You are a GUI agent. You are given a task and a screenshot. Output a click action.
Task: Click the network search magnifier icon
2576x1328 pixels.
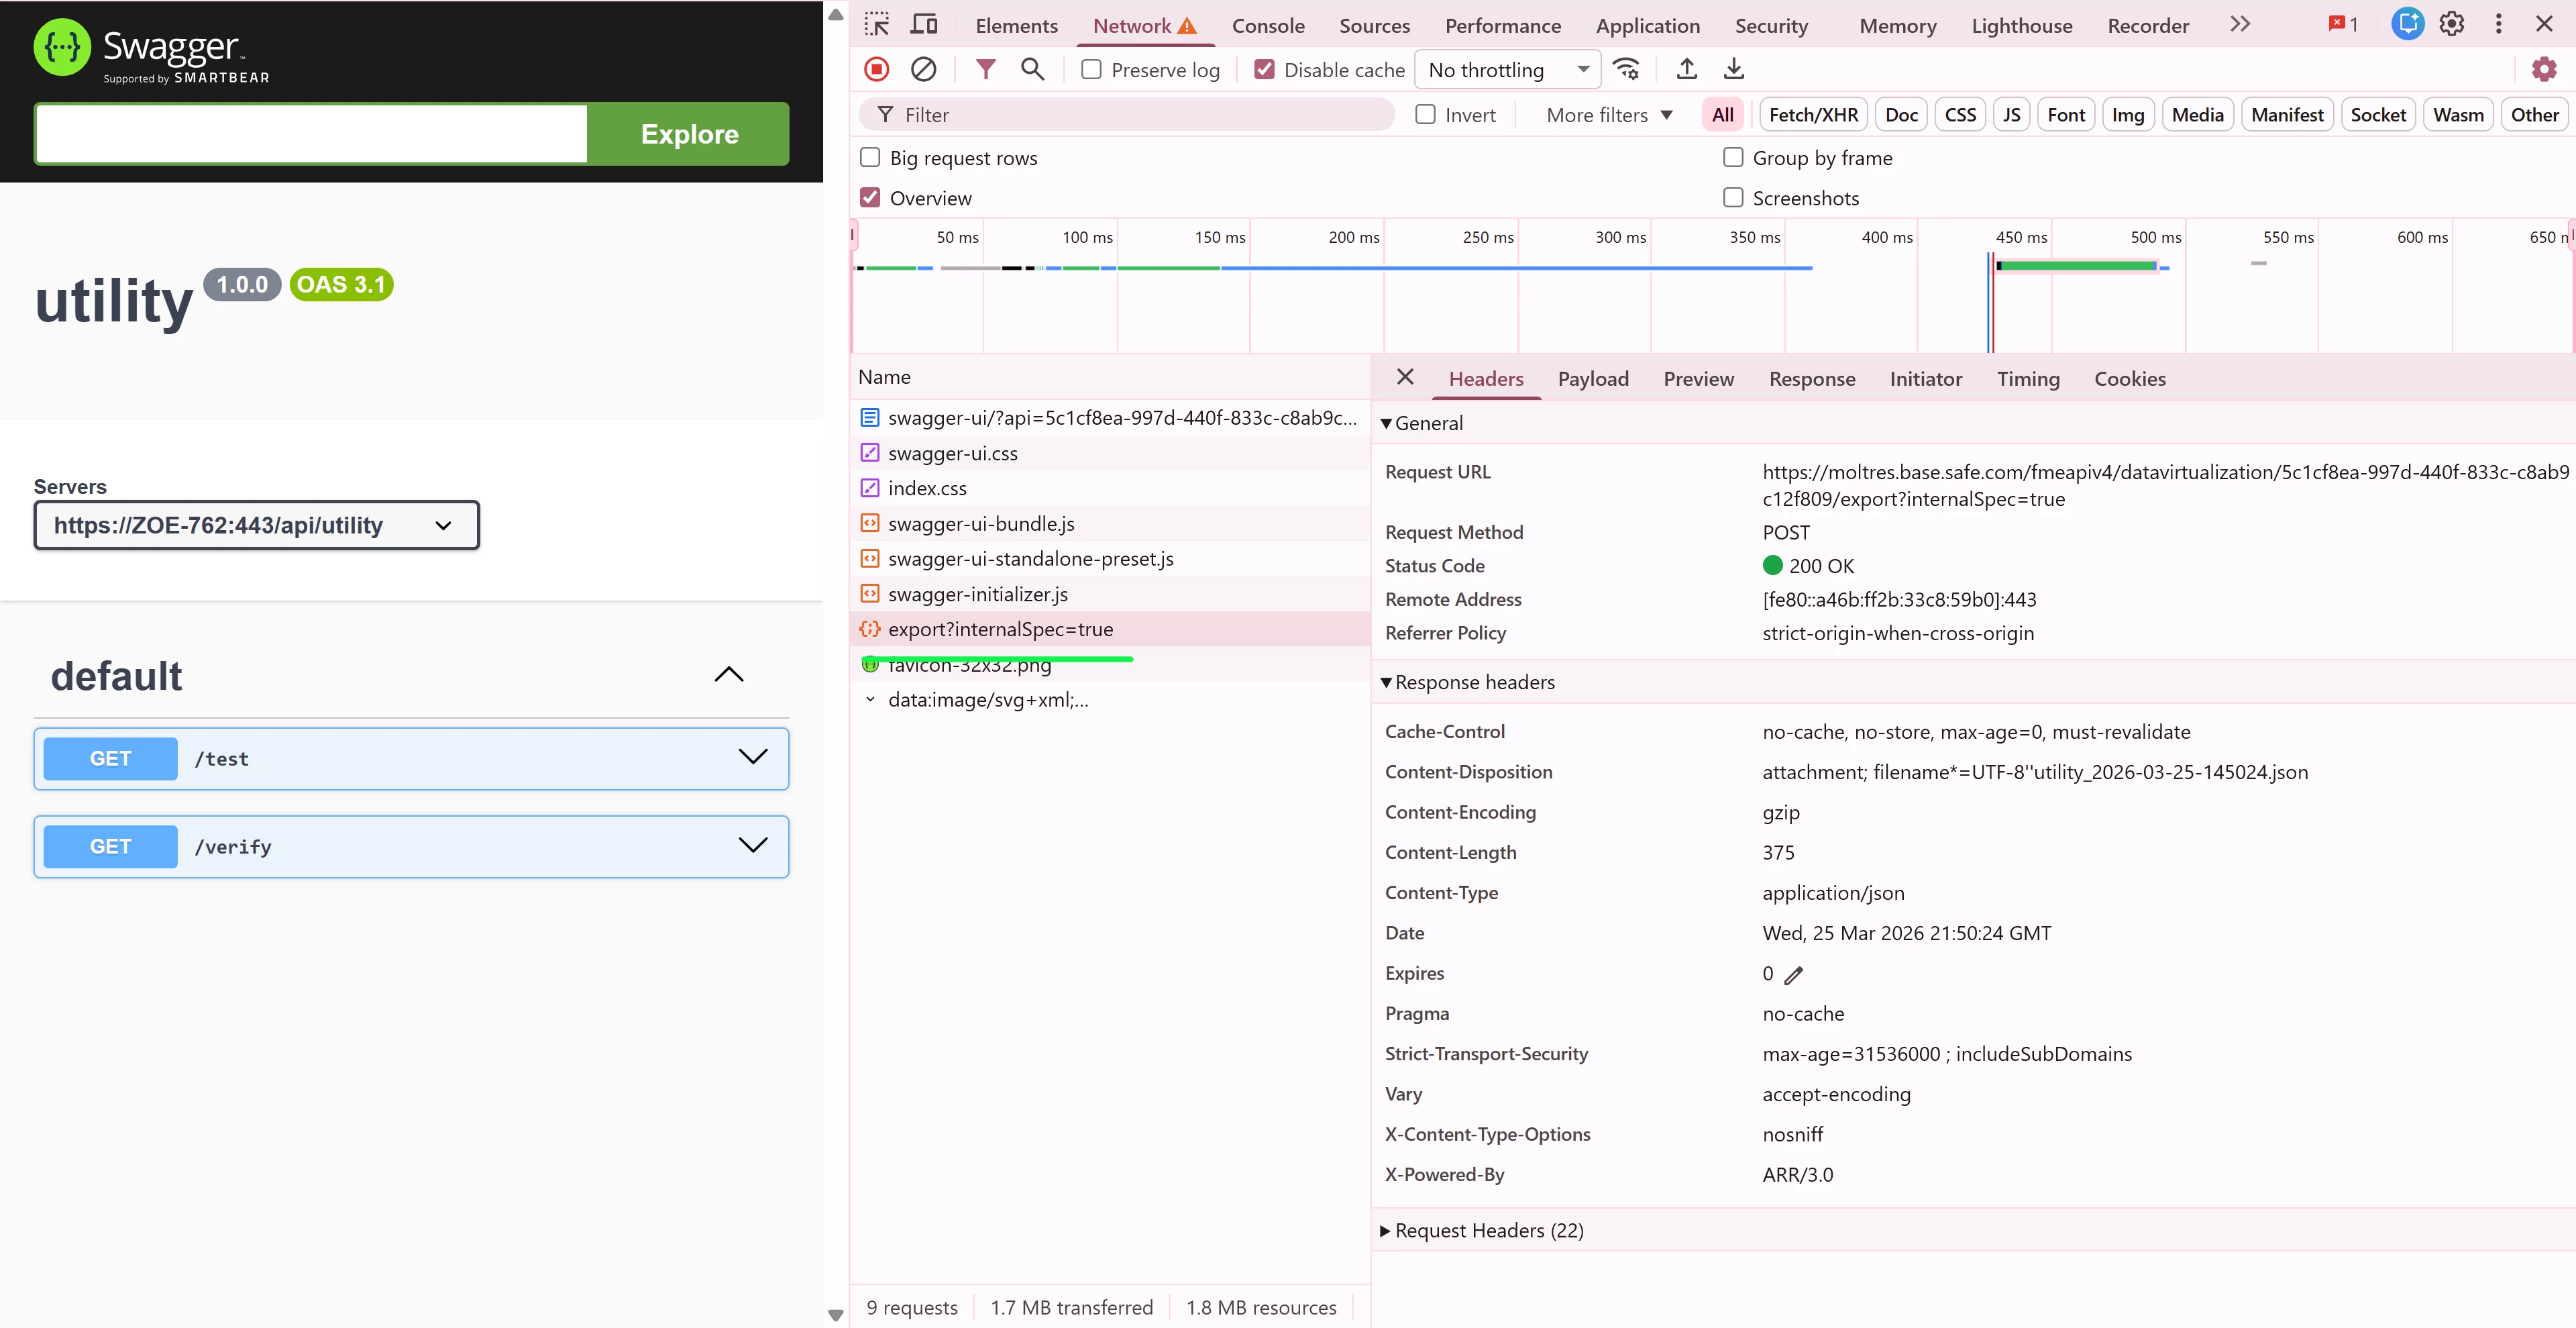pyautogui.click(x=1032, y=69)
